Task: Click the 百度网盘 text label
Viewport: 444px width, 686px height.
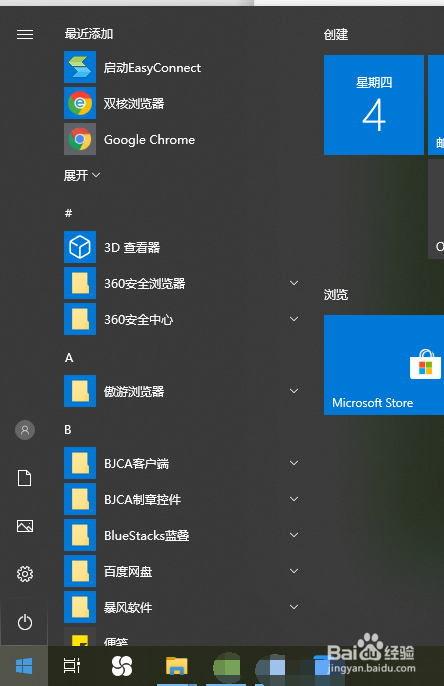Action: point(128,571)
